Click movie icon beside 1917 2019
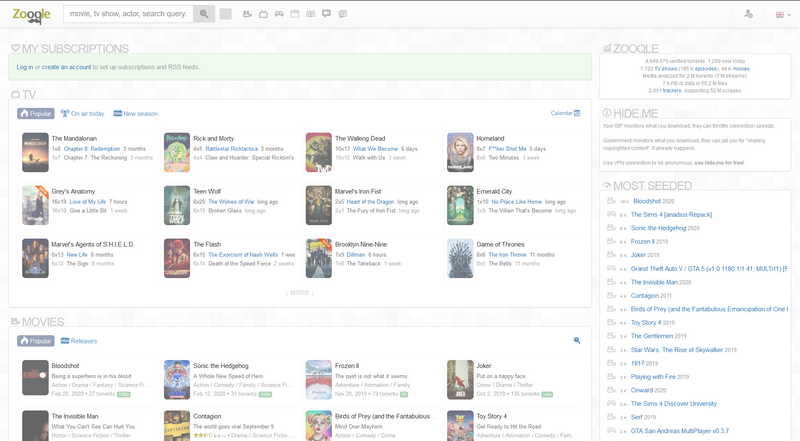 coord(611,363)
